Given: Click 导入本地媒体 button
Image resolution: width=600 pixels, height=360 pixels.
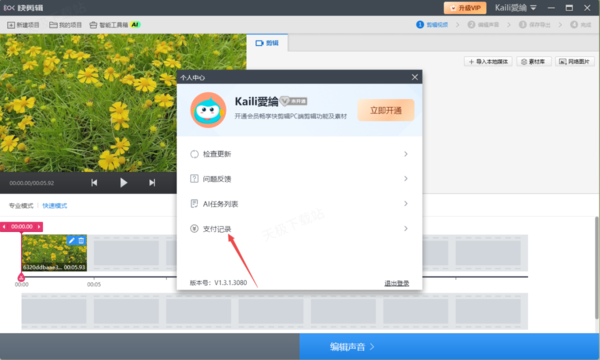Looking at the screenshot, I should 488,62.
